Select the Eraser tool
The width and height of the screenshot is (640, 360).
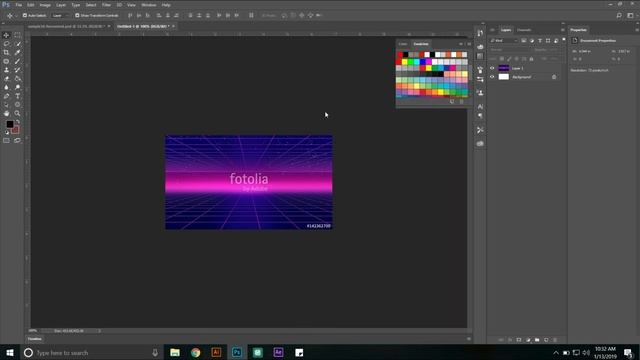[x=6, y=79]
